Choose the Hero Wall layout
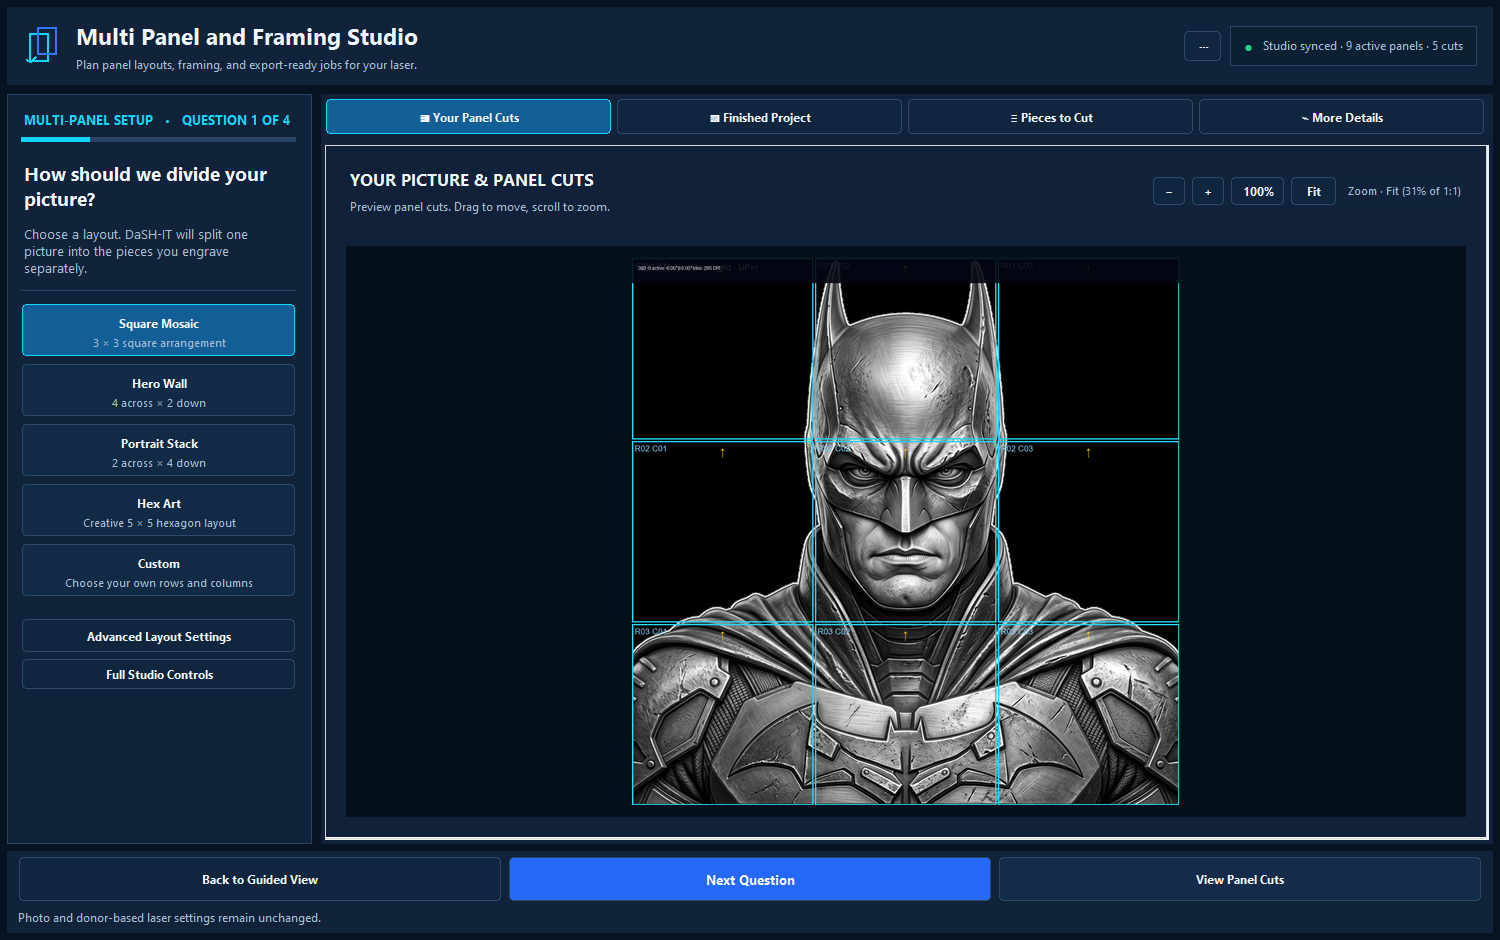The height and width of the screenshot is (940, 1500). pos(158,390)
